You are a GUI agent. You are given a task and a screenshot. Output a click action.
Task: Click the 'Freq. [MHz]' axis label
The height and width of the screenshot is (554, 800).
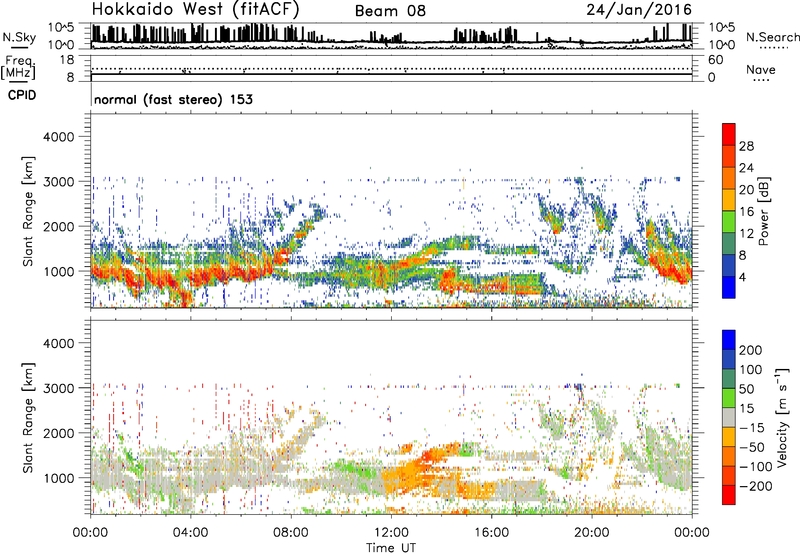point(18,68)
